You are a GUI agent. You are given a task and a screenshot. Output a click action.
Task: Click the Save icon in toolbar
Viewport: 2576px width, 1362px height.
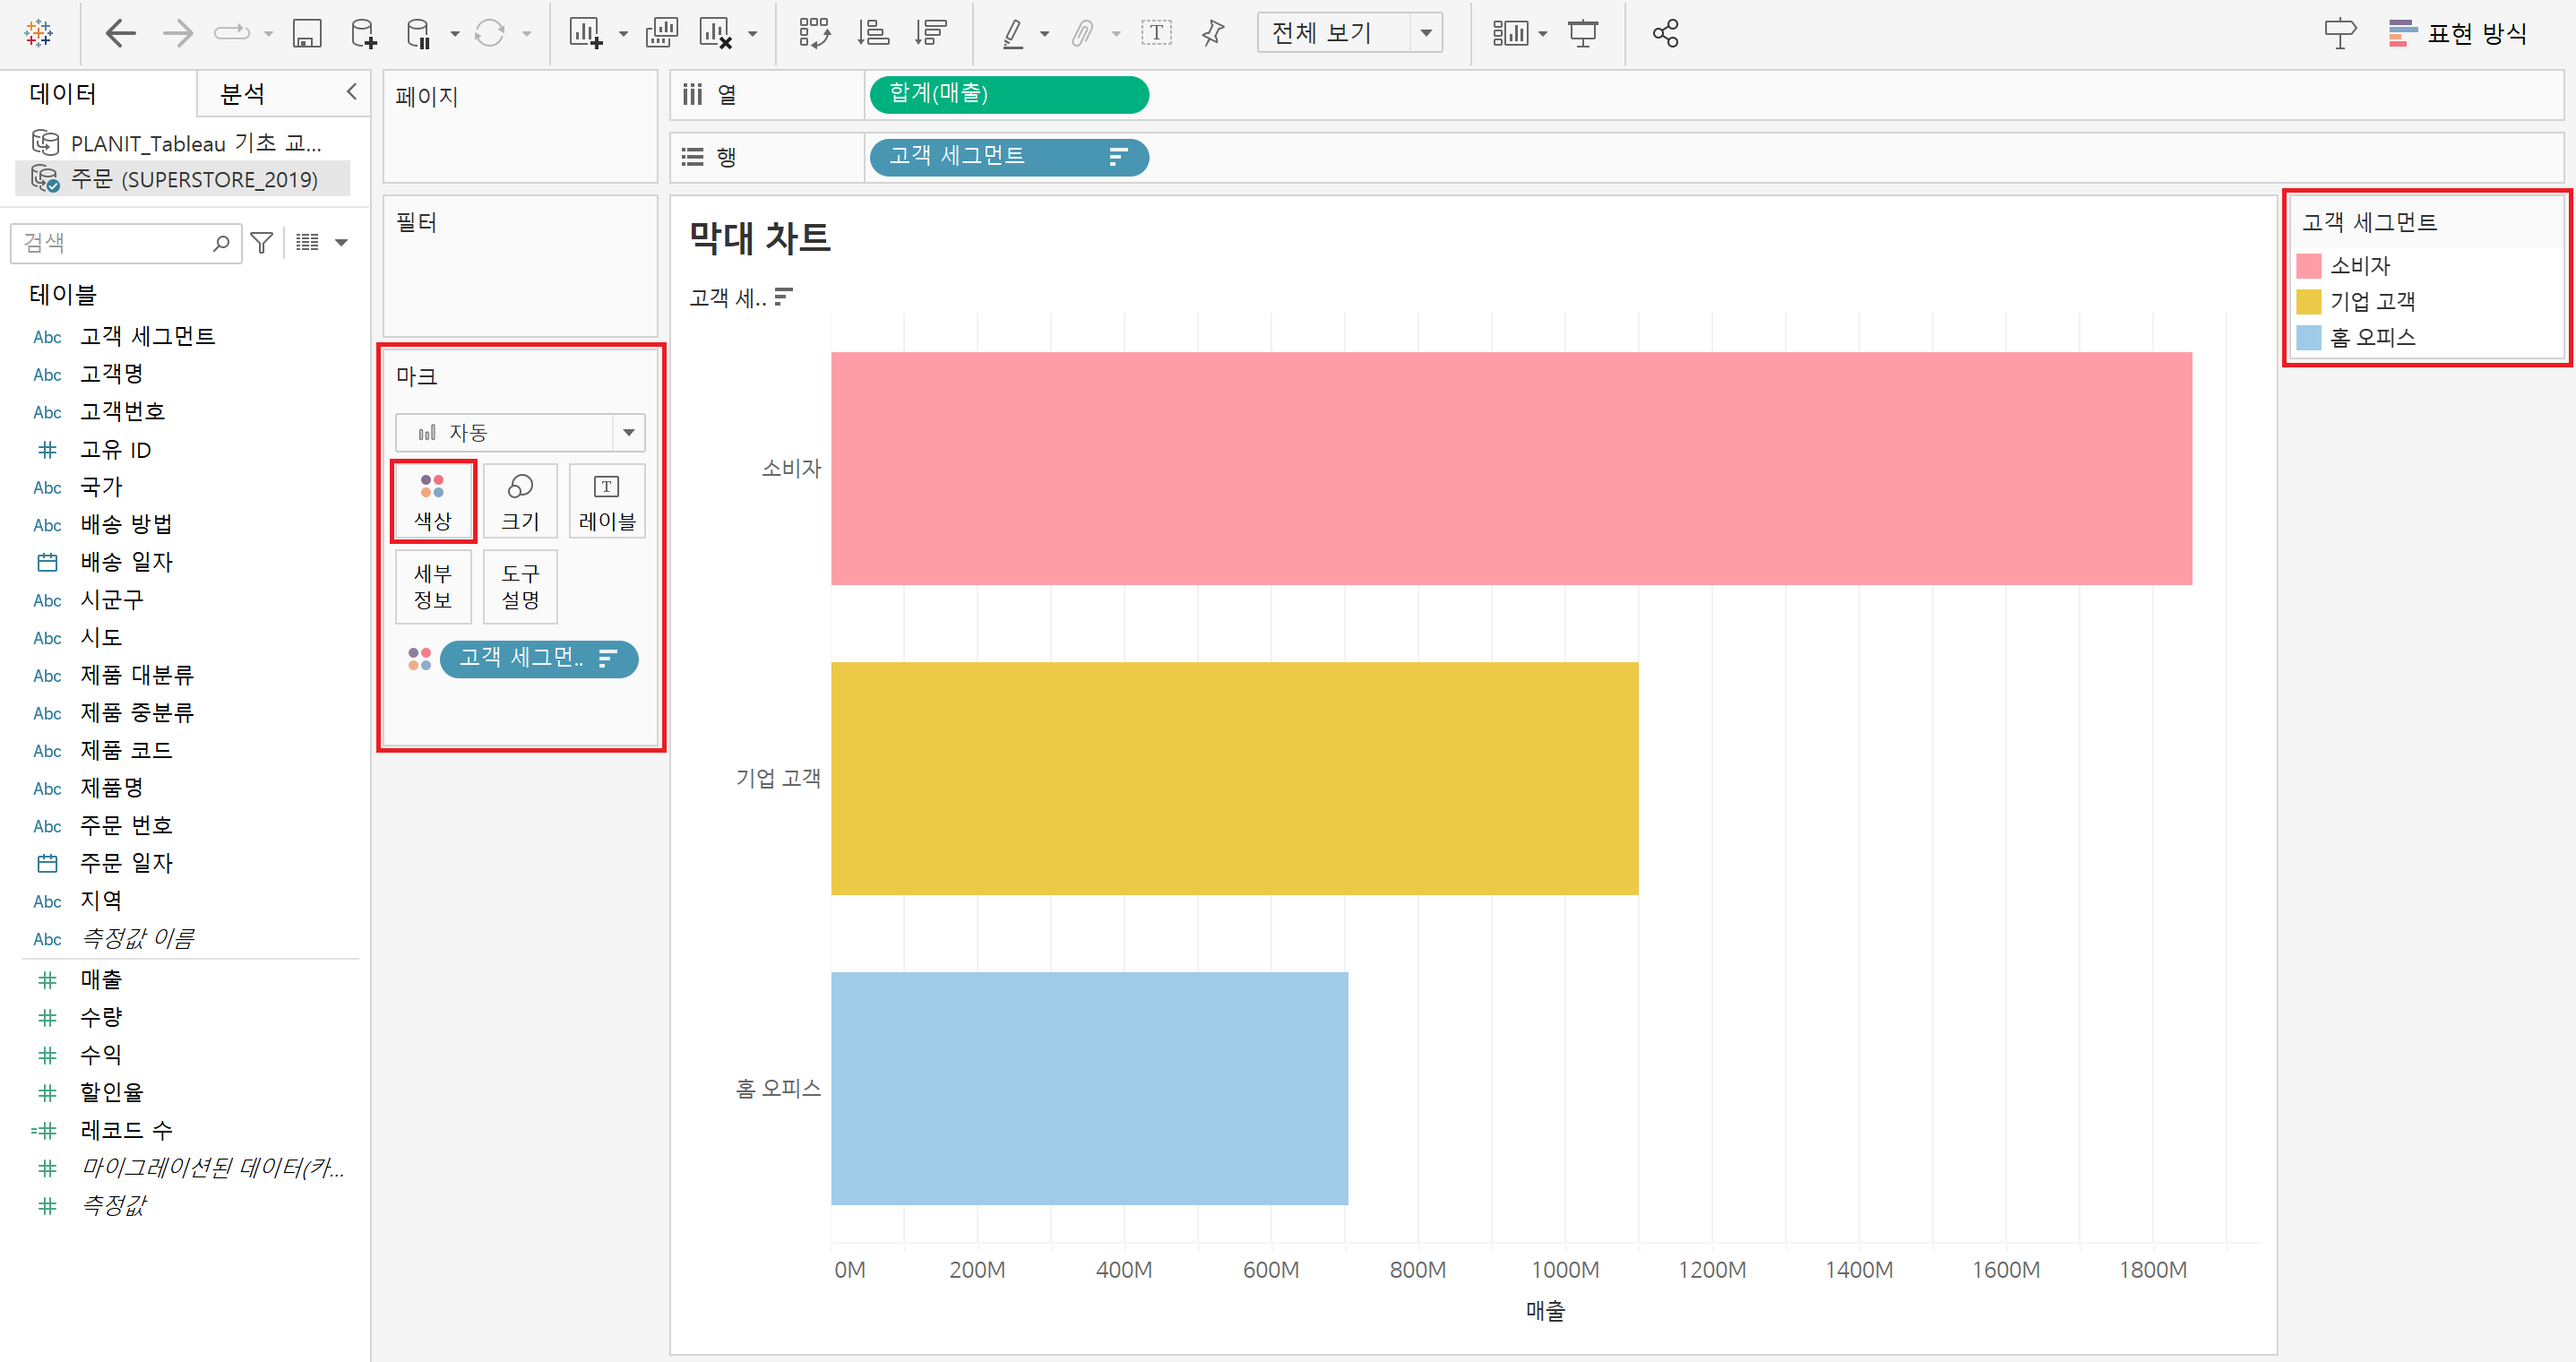click(306, 33)
